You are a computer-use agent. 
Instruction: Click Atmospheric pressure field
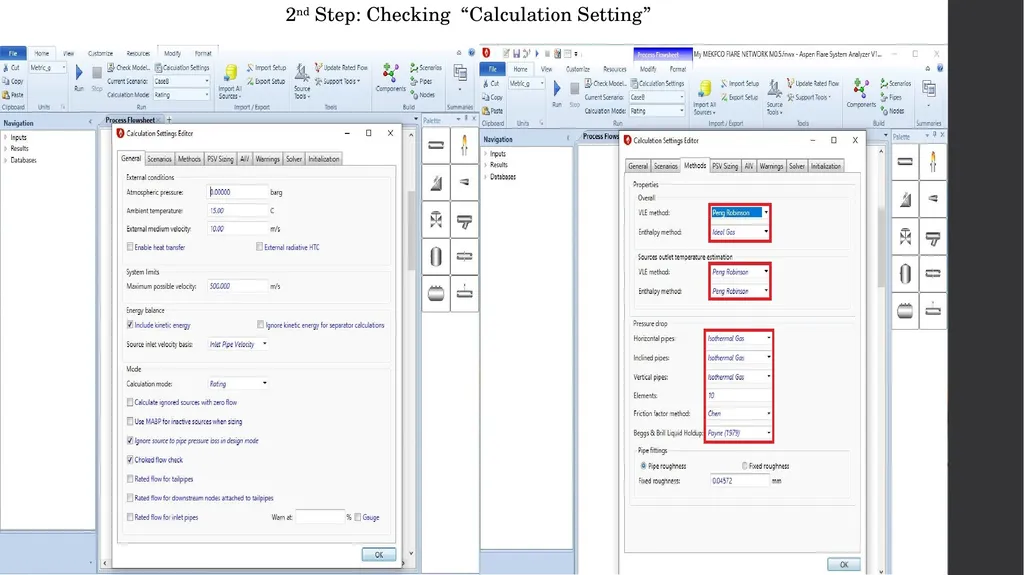(238, 192)
